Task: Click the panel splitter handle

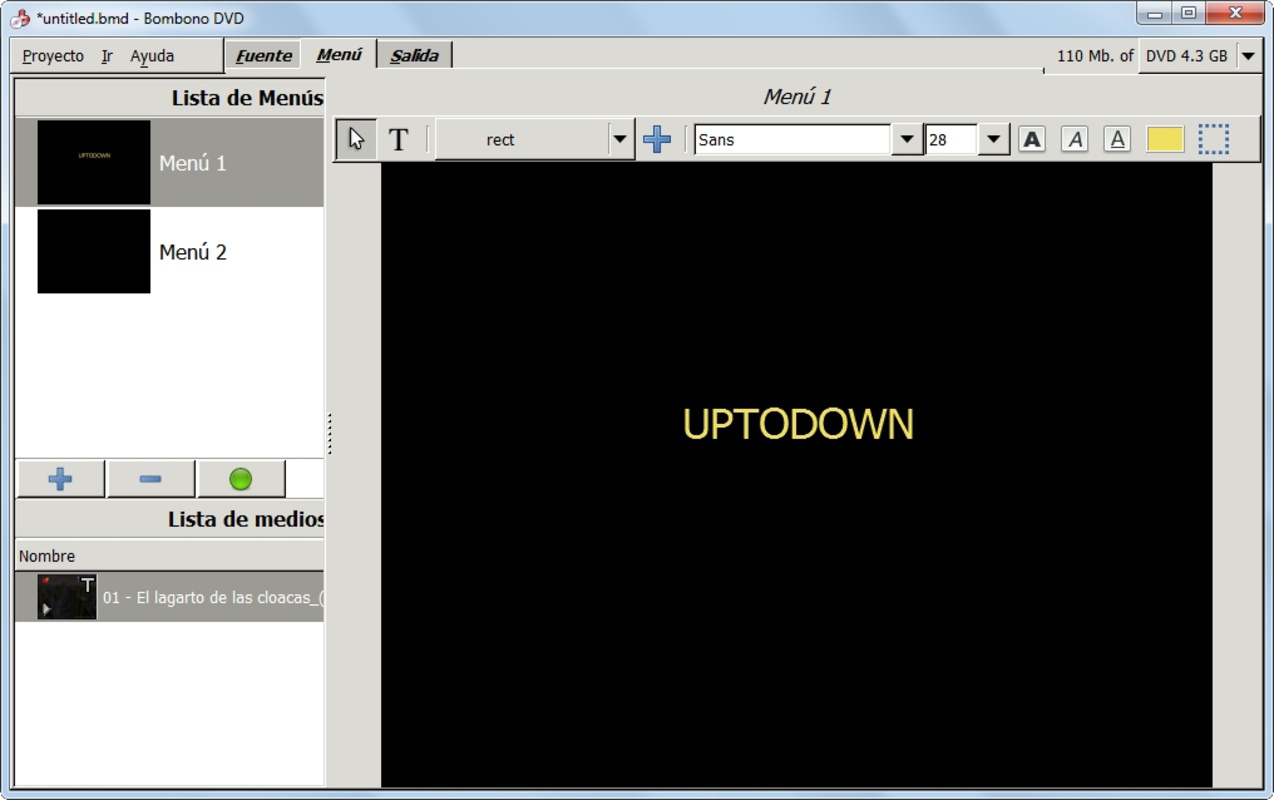Action: [329, 434]
